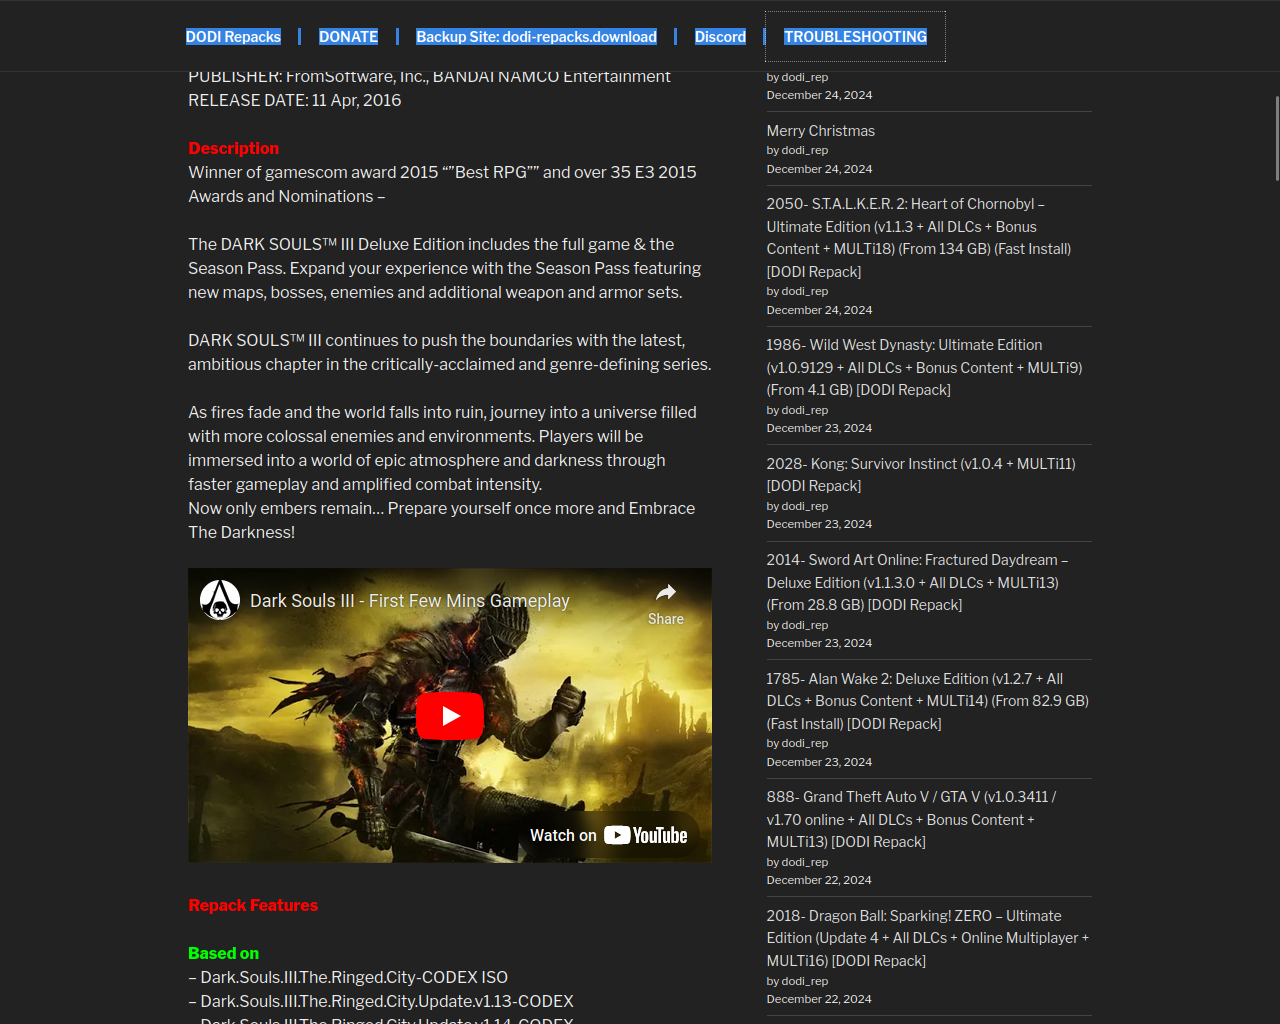Open the video channel avatar icon
The width and height of the screenshot is (1280, 1024).
(x=220, y=600)
